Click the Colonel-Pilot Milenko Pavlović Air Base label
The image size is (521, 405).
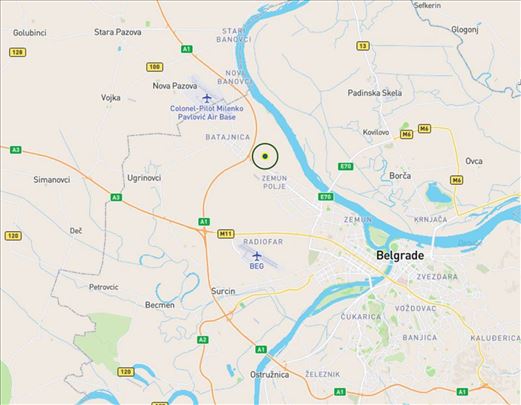coord(207,113)
